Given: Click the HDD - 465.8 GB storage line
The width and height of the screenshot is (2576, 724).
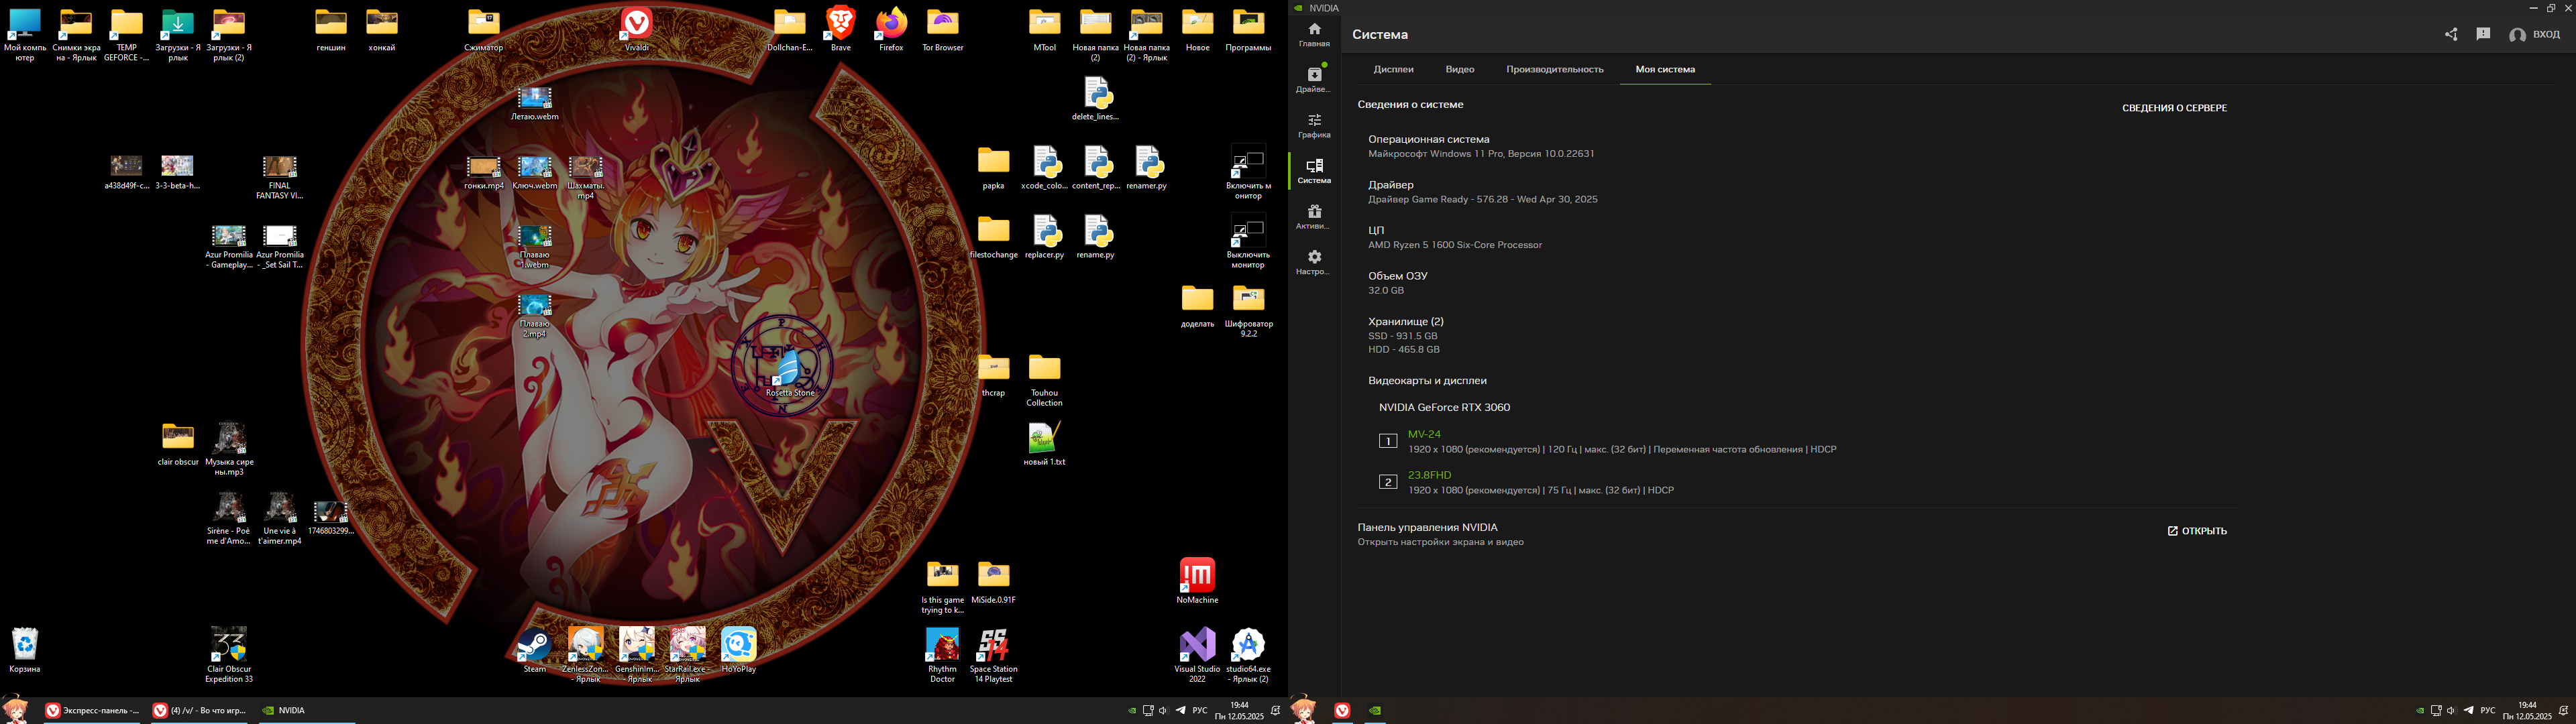Looking at the screenshot, I should coord(1404,350).
